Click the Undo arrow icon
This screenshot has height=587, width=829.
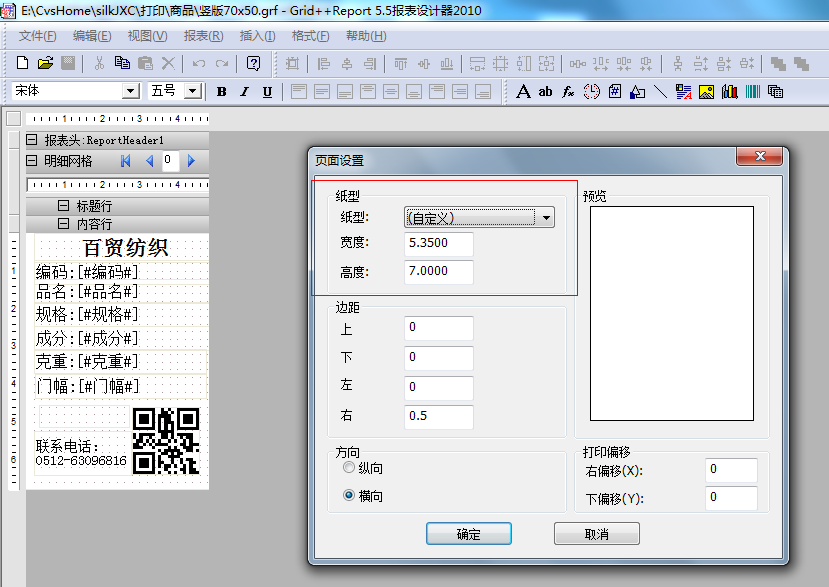[x=199, y=63]
